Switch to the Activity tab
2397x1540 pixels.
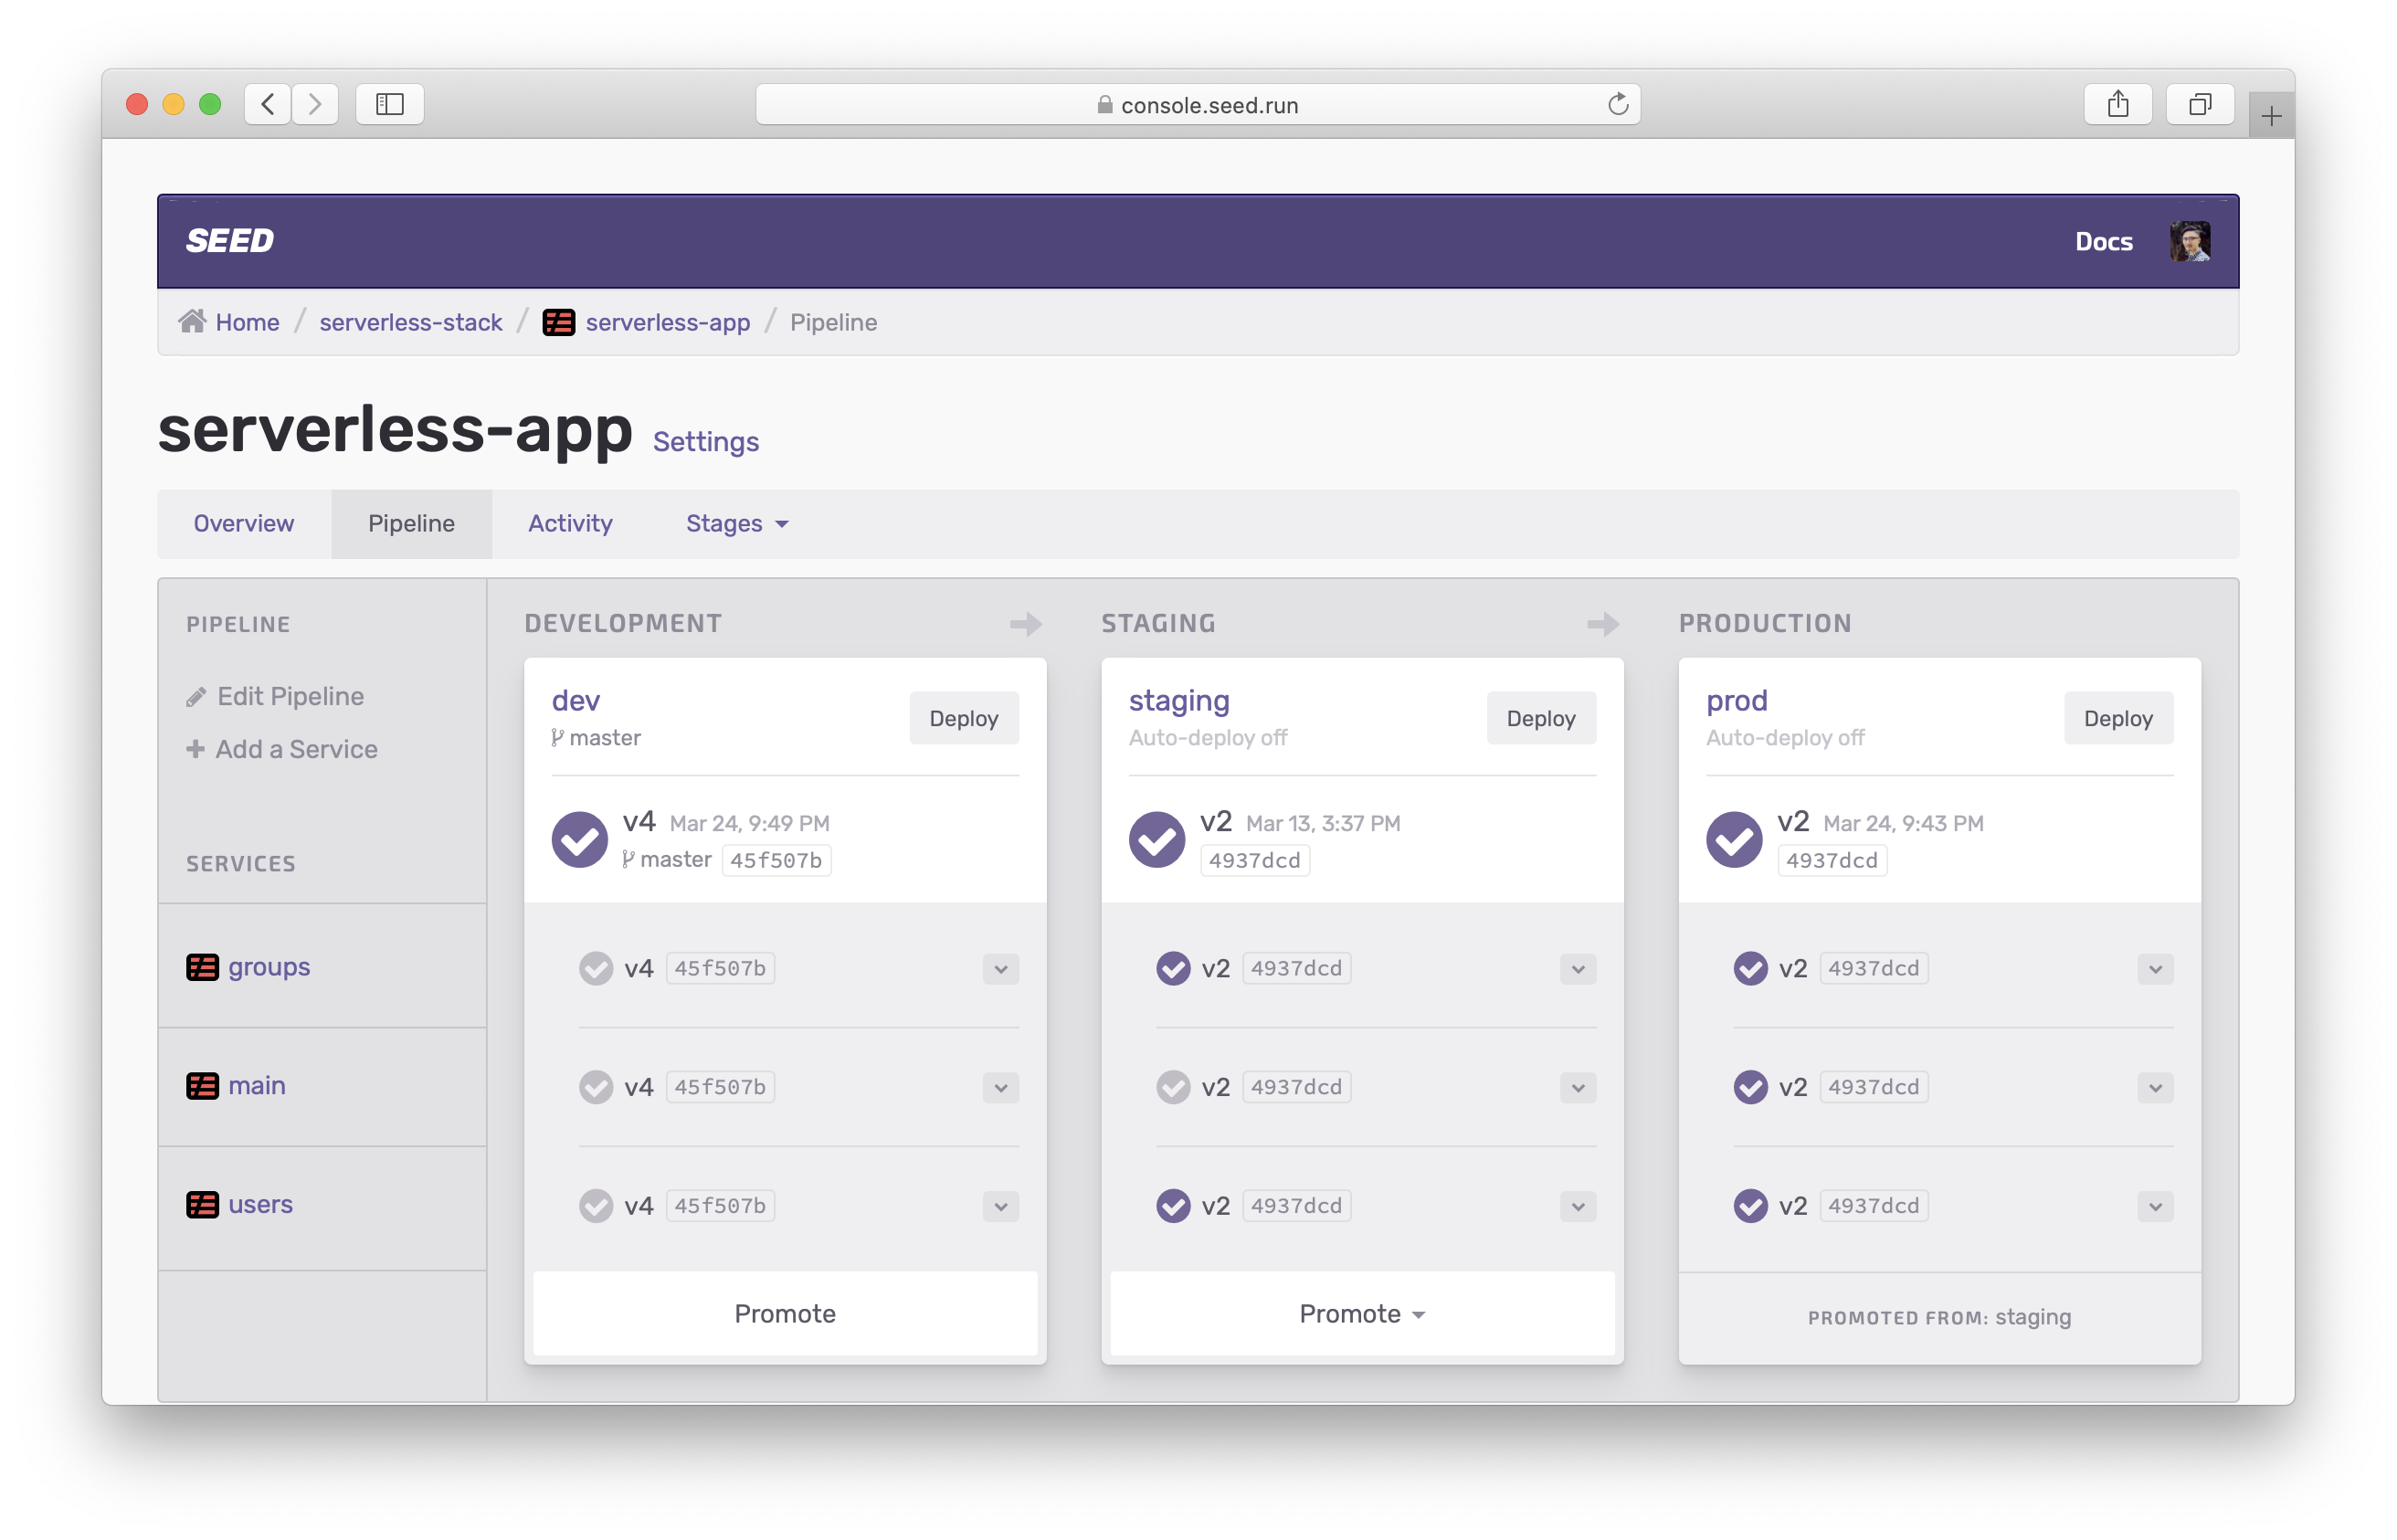[x=570, y=524]
